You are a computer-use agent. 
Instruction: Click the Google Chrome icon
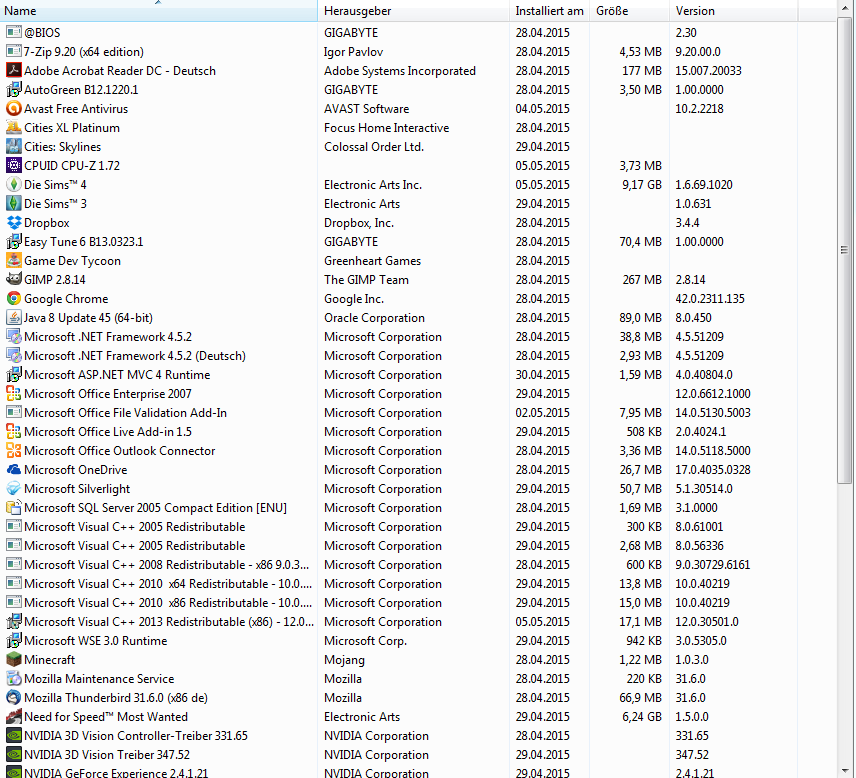[14, 298]
